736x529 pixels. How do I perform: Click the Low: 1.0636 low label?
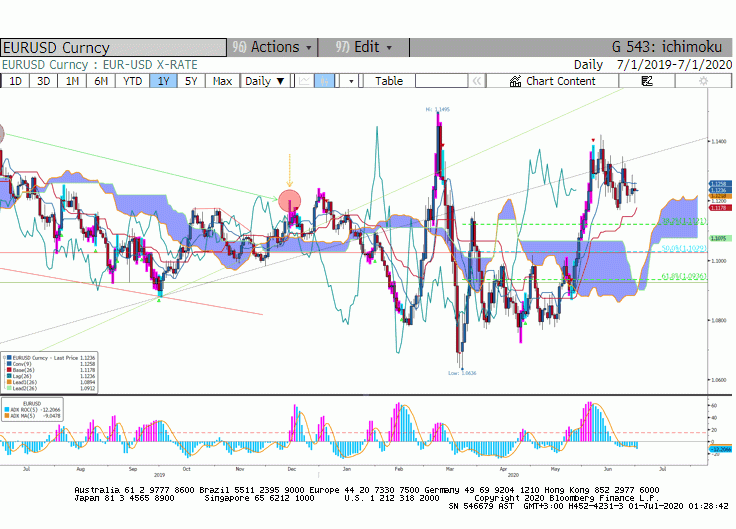pos(462,373)
